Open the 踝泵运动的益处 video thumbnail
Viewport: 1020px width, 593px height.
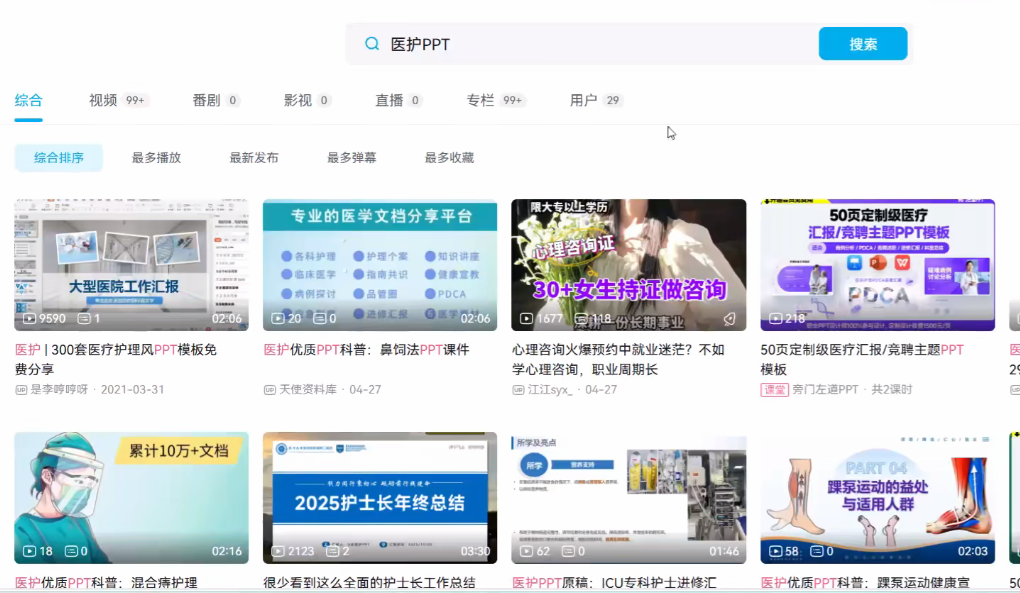pyautogui.click(x=878, y=497)
